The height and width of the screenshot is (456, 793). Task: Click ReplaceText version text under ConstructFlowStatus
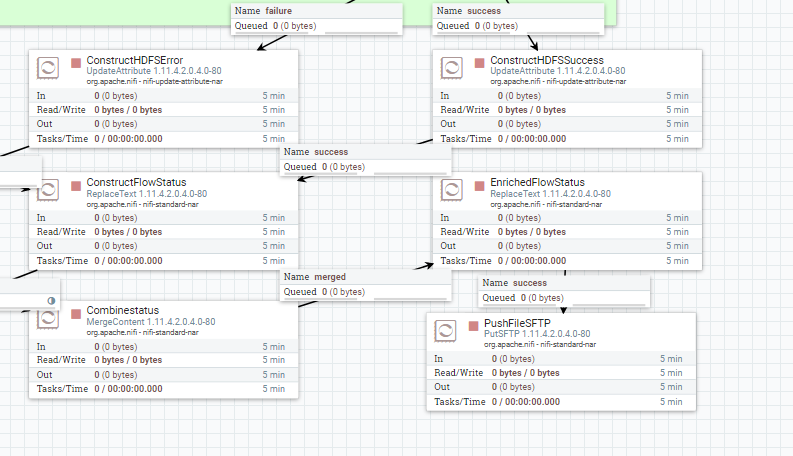(147, 194)
